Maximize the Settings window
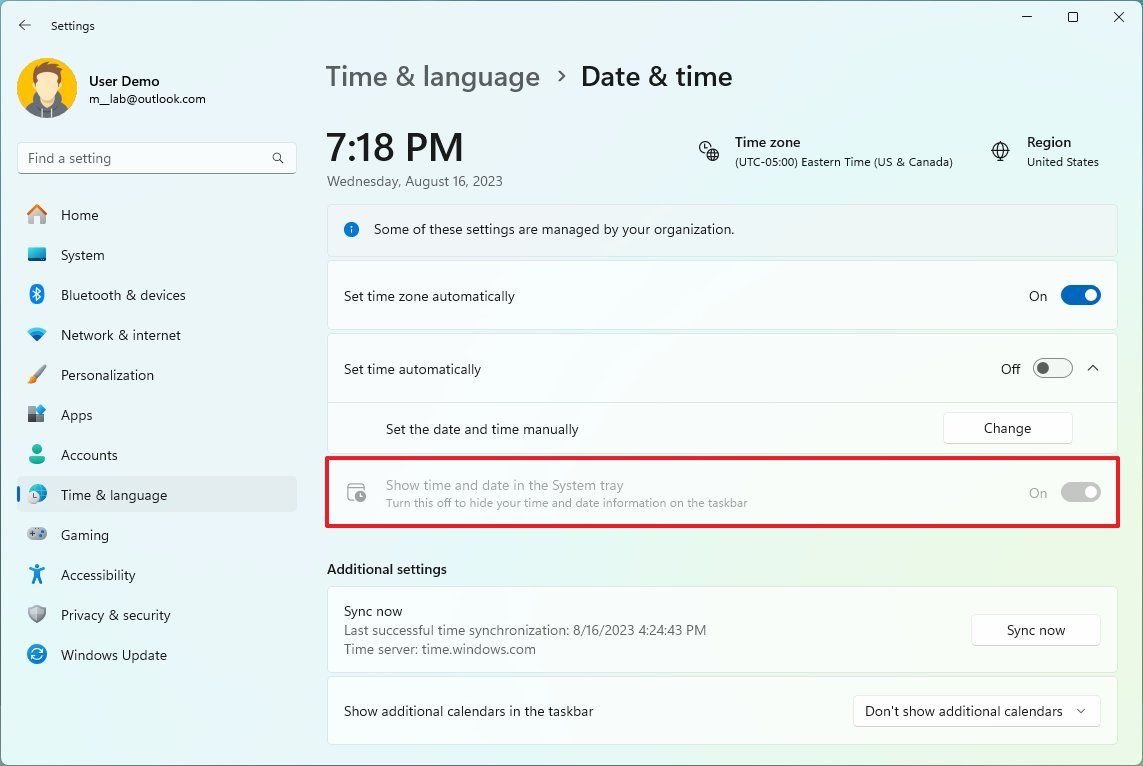 1073,17
